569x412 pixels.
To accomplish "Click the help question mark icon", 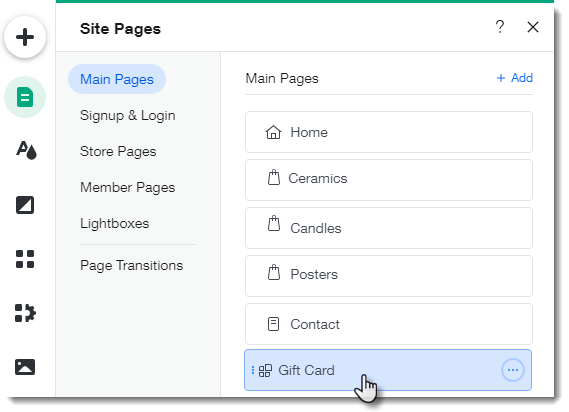I will pos(500,27).
